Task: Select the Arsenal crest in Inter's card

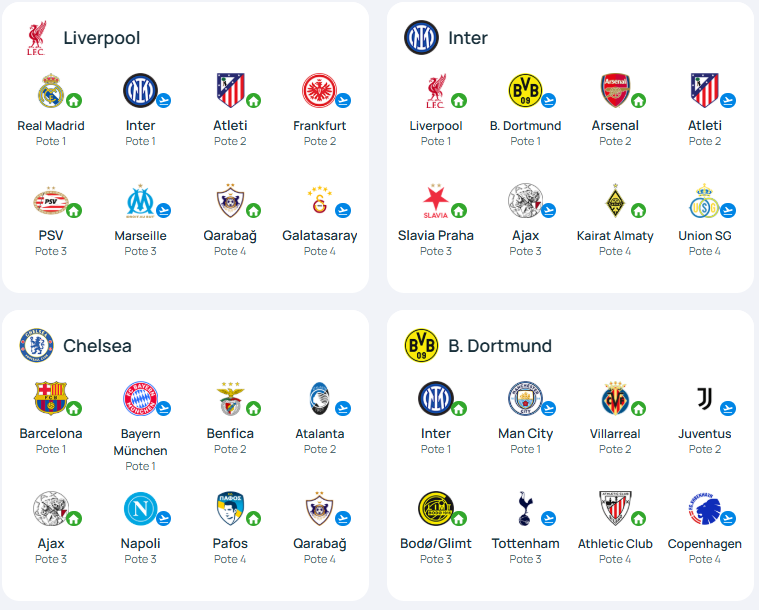Action: point(615,91)
